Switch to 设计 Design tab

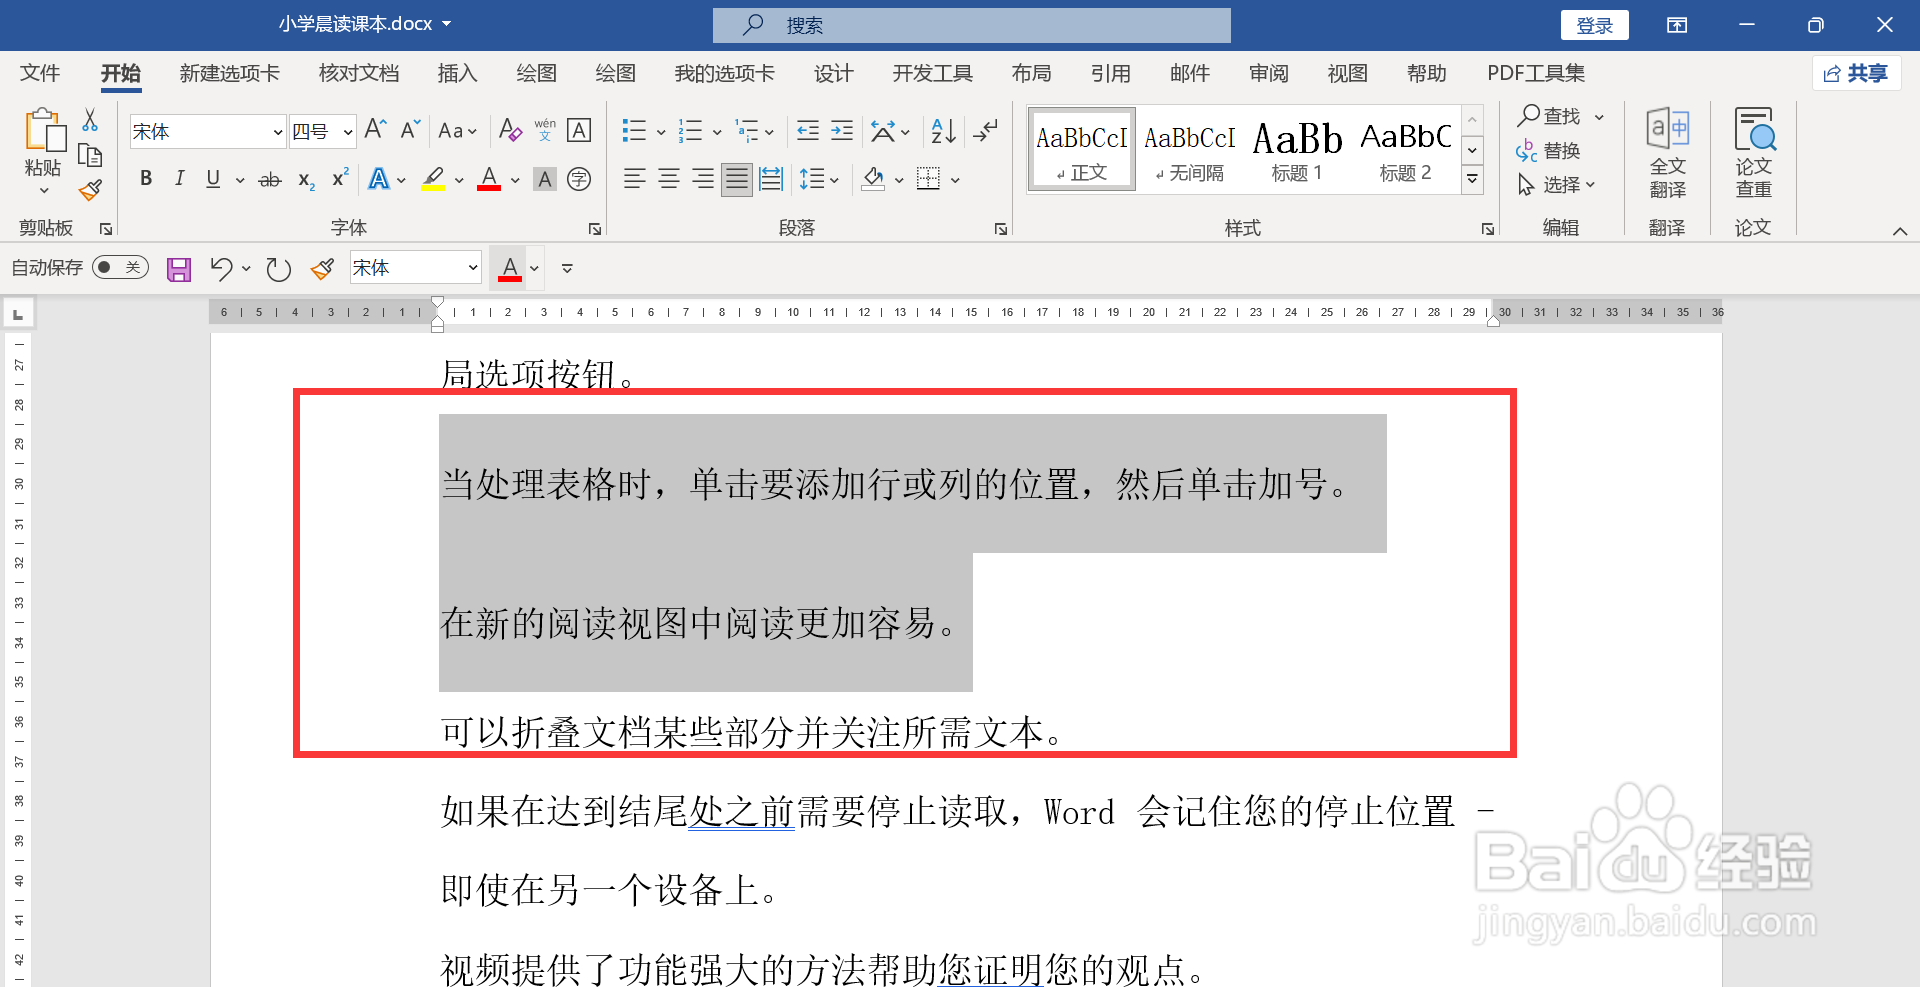pyautogui.click(x=833, y=73)
